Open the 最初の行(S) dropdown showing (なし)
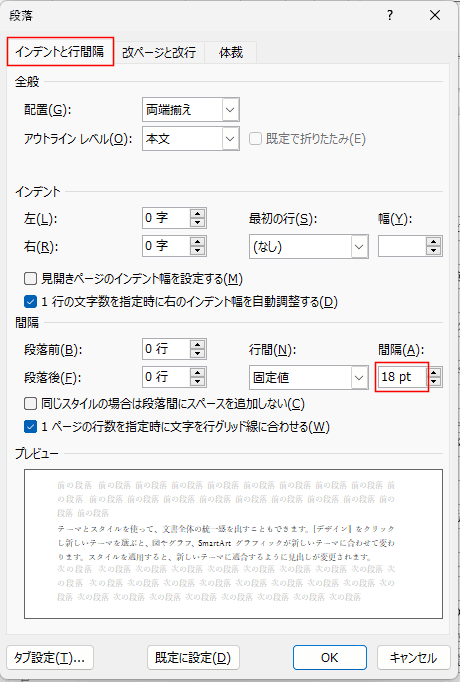Screen dimensions: 460x682 (359, 247)
